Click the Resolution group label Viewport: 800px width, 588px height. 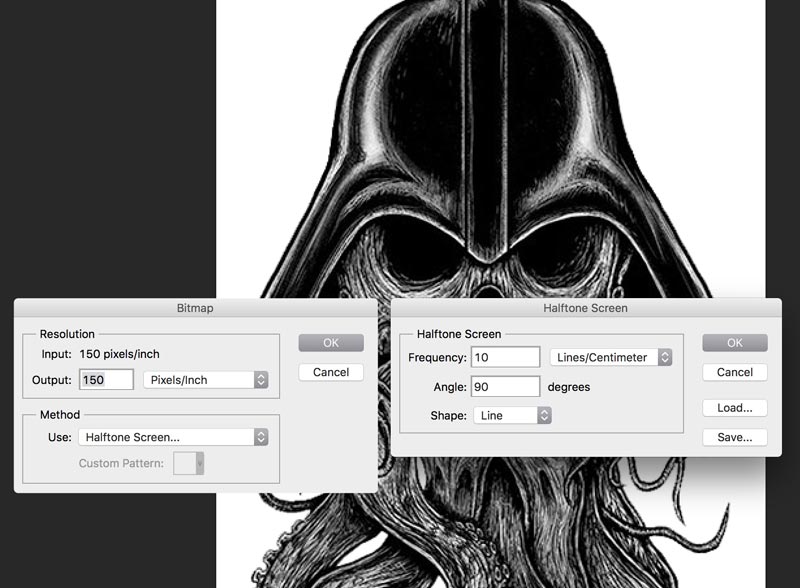[67, 334]
